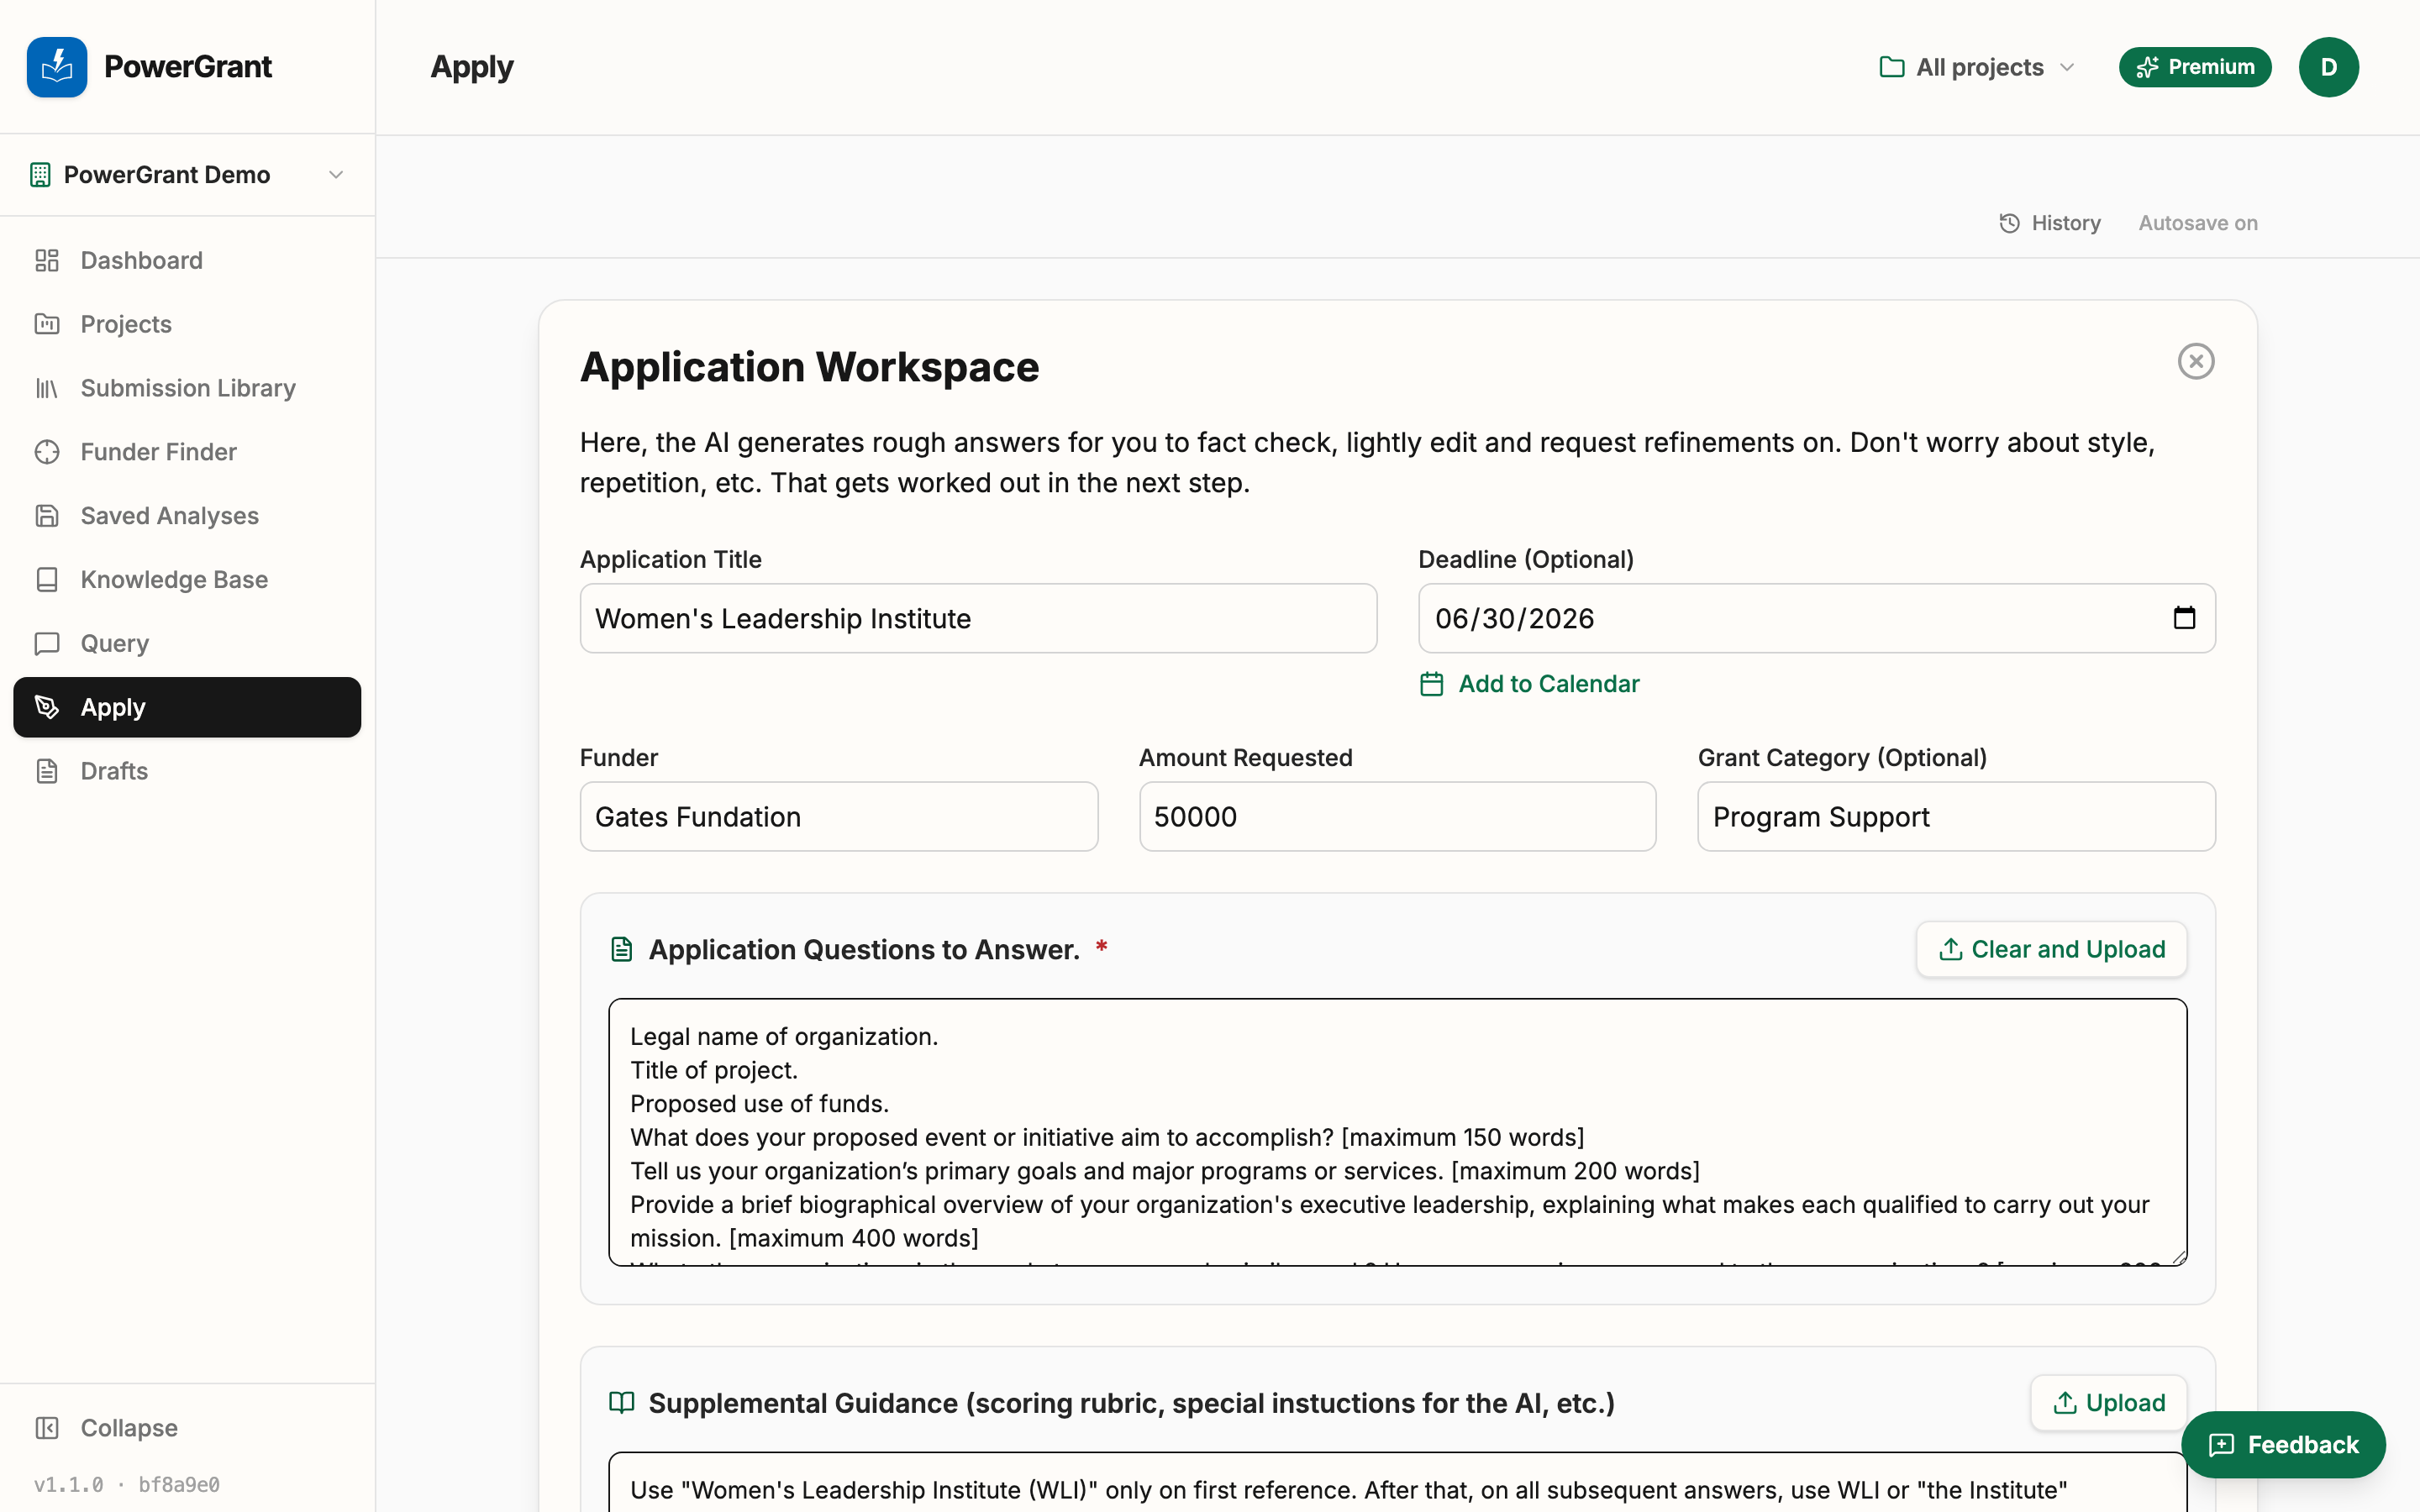The width and height of the screenshot is (2420, 1512).
Task: Click the Application Title input field
Action: point(978,618)
